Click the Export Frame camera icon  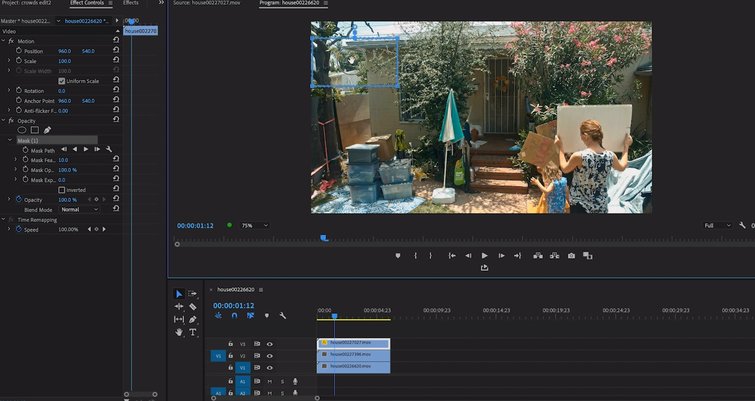571,256
